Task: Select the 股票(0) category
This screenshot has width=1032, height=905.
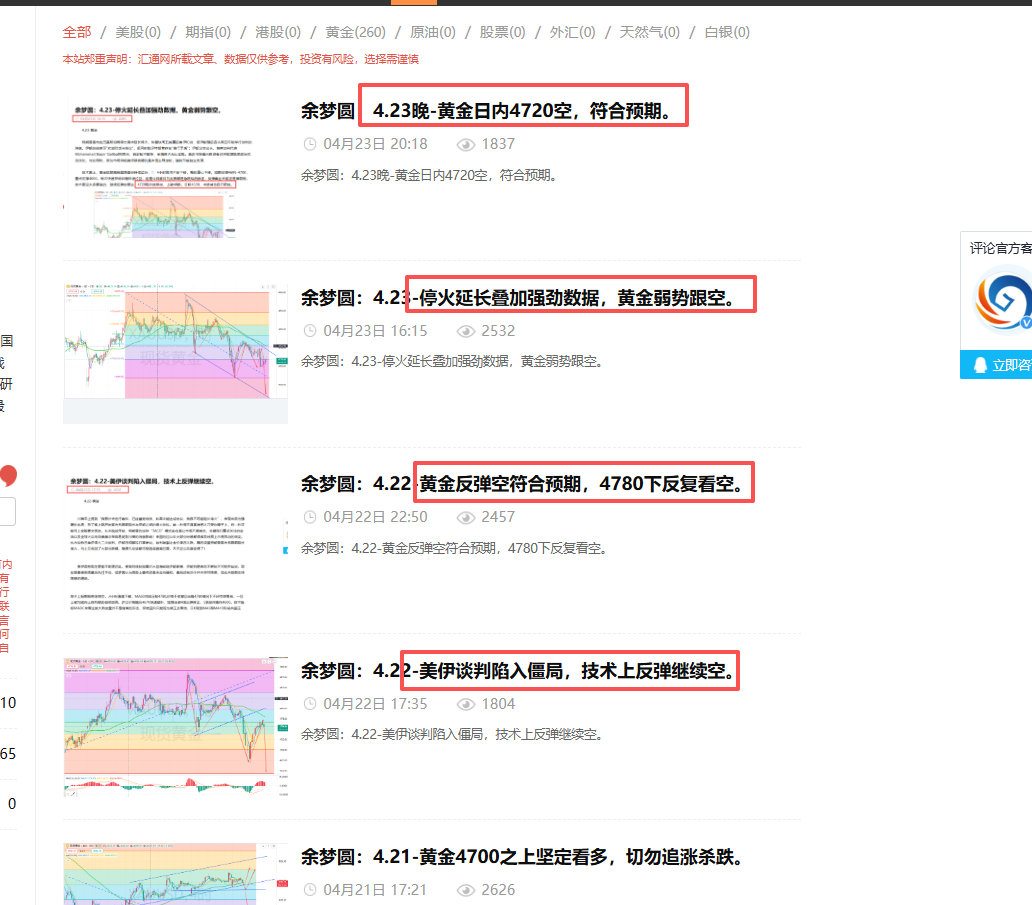Action: click(x=502, y=32)
